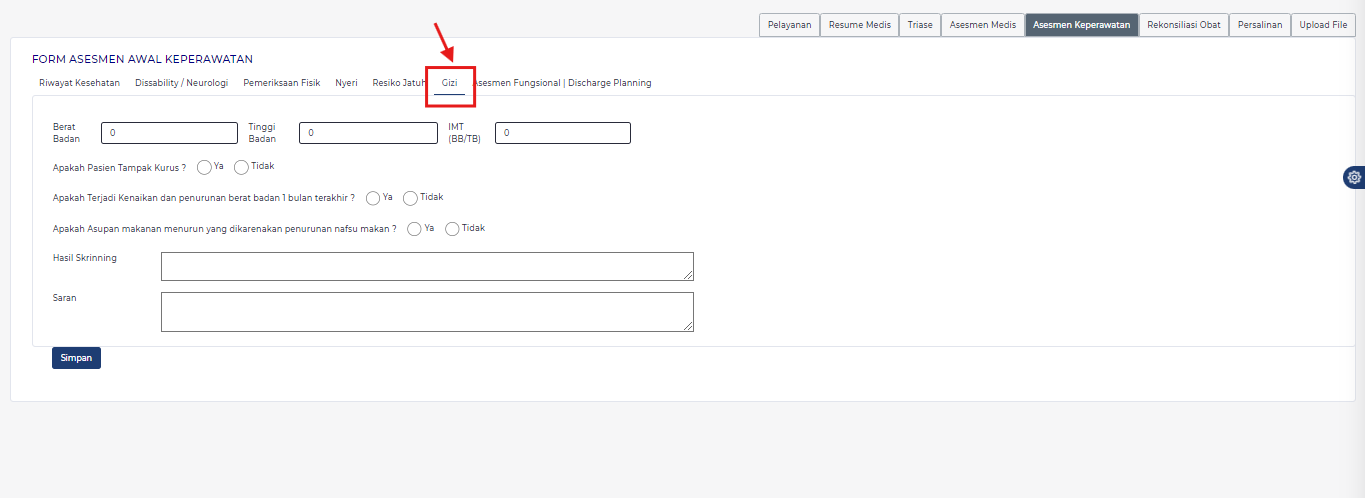Select Ya for Asupan makanan menurun

414,229
